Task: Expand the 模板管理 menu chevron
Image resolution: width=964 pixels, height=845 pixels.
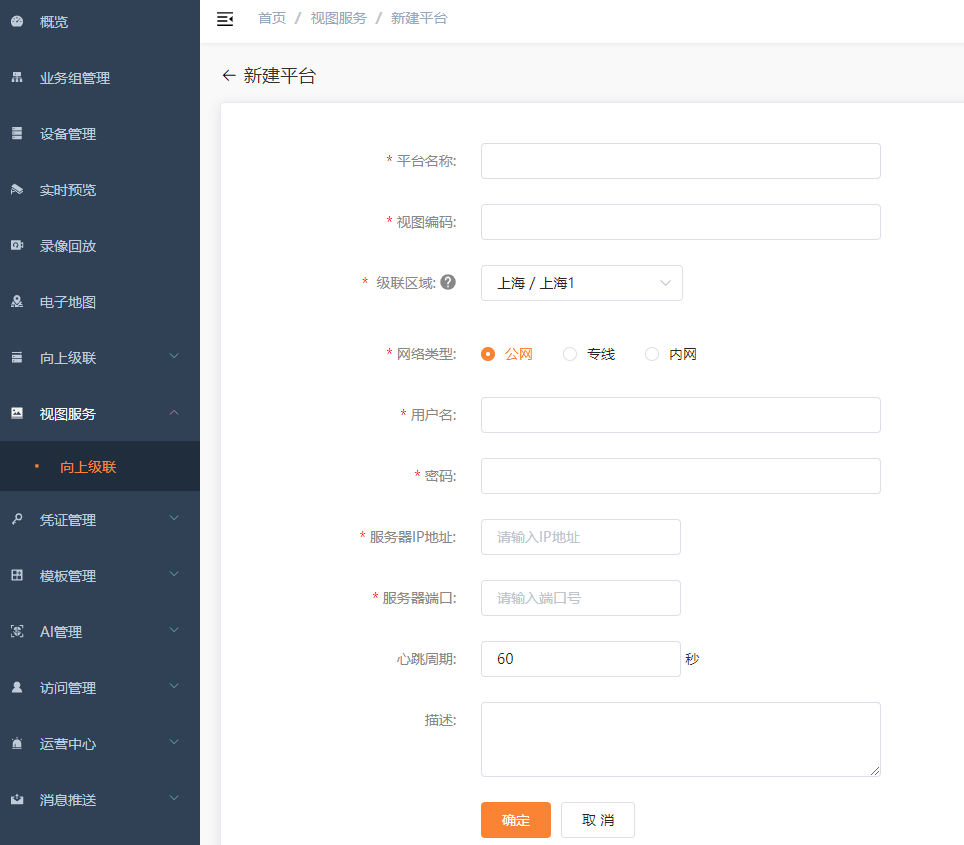Action: 174,574
